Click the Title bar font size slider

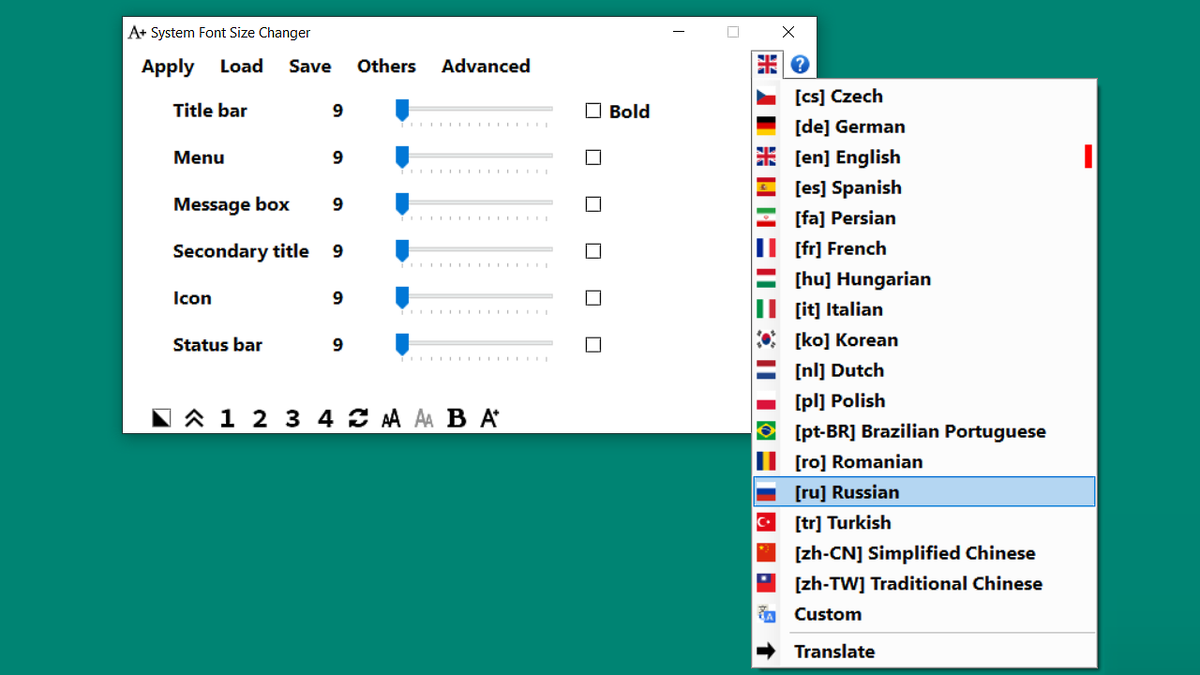tap(474, 111)
